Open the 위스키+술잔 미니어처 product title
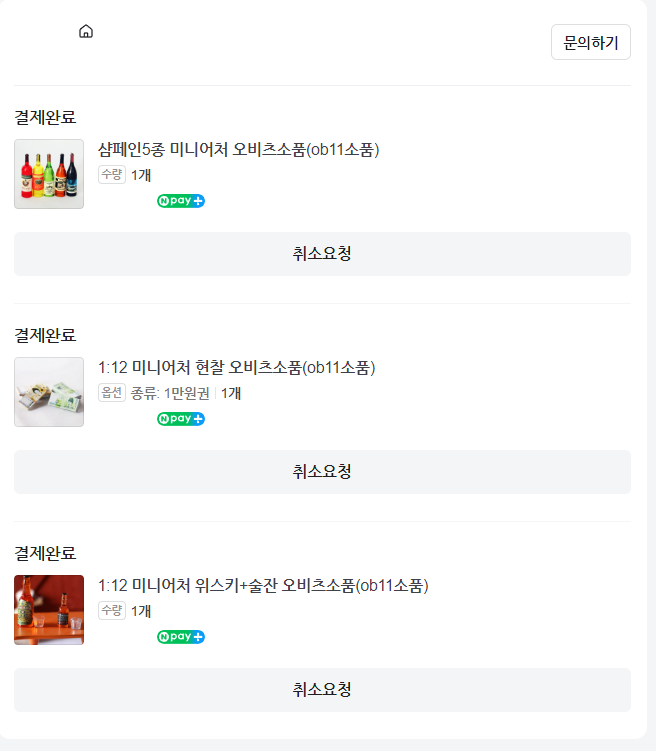The width and height of the screenshot is (656, 751). coord(263,586)
